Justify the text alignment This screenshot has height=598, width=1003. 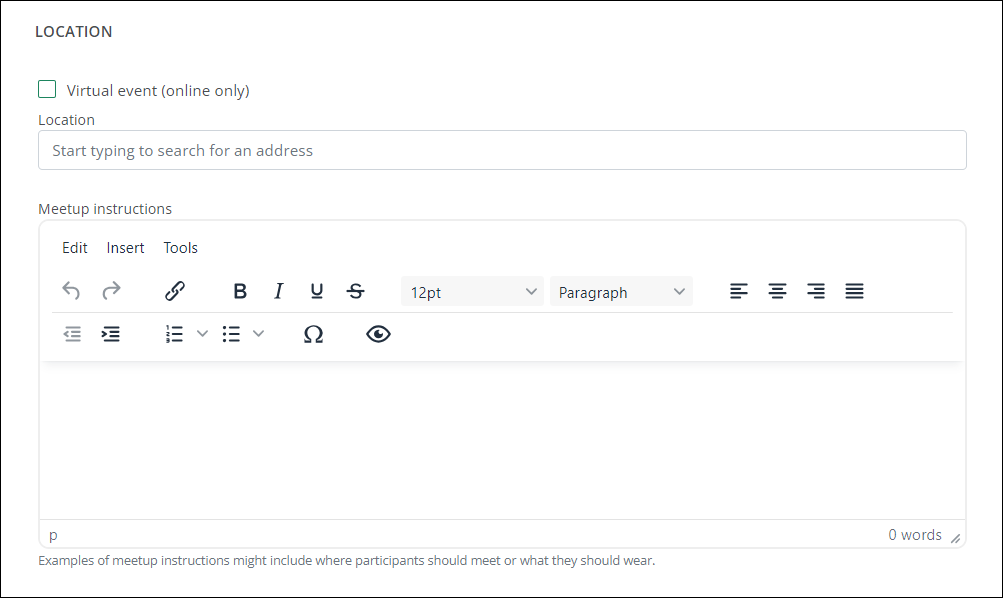pyautogui.click(x=854, y=291)
